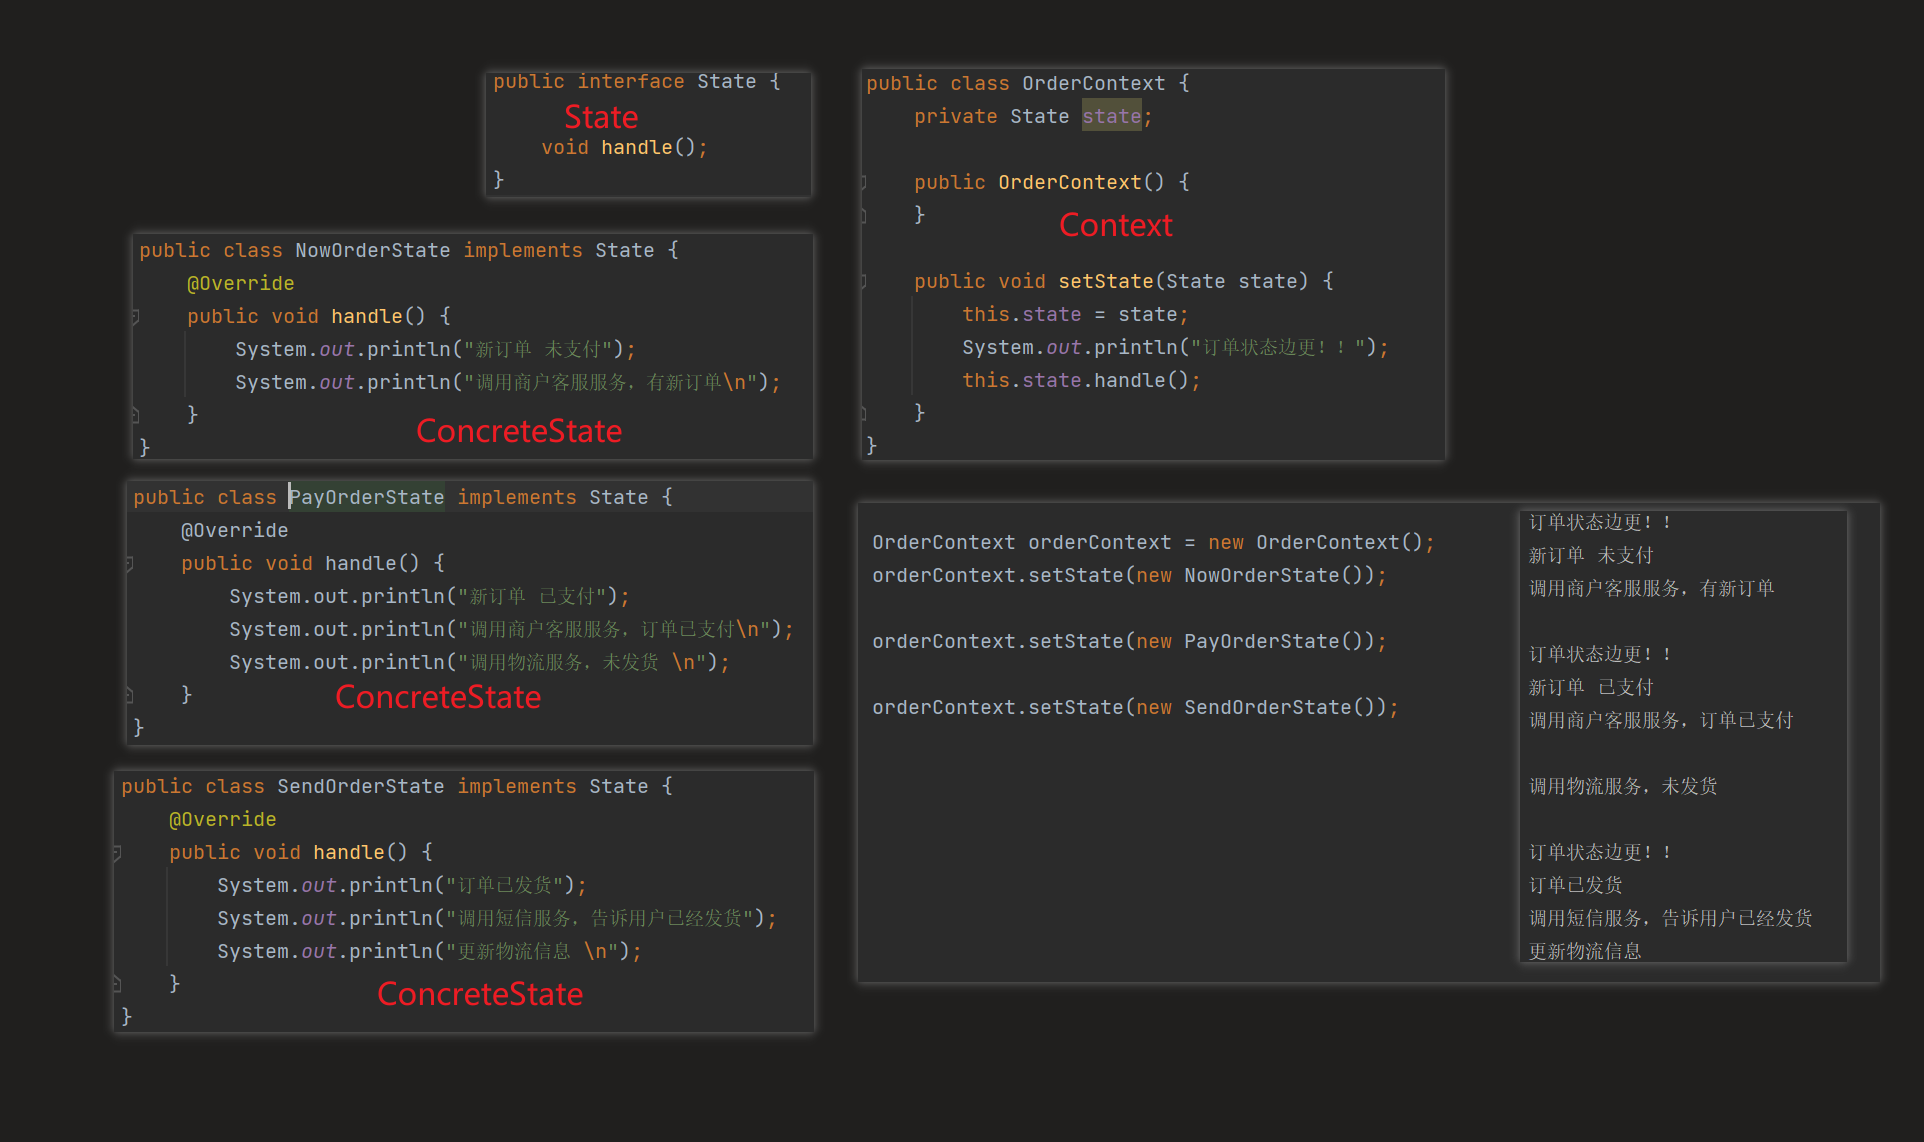Click println "调用商户客服服务, 订单已支付\n" line
Screen dimensions: 1924x1142
pos(511,630)
